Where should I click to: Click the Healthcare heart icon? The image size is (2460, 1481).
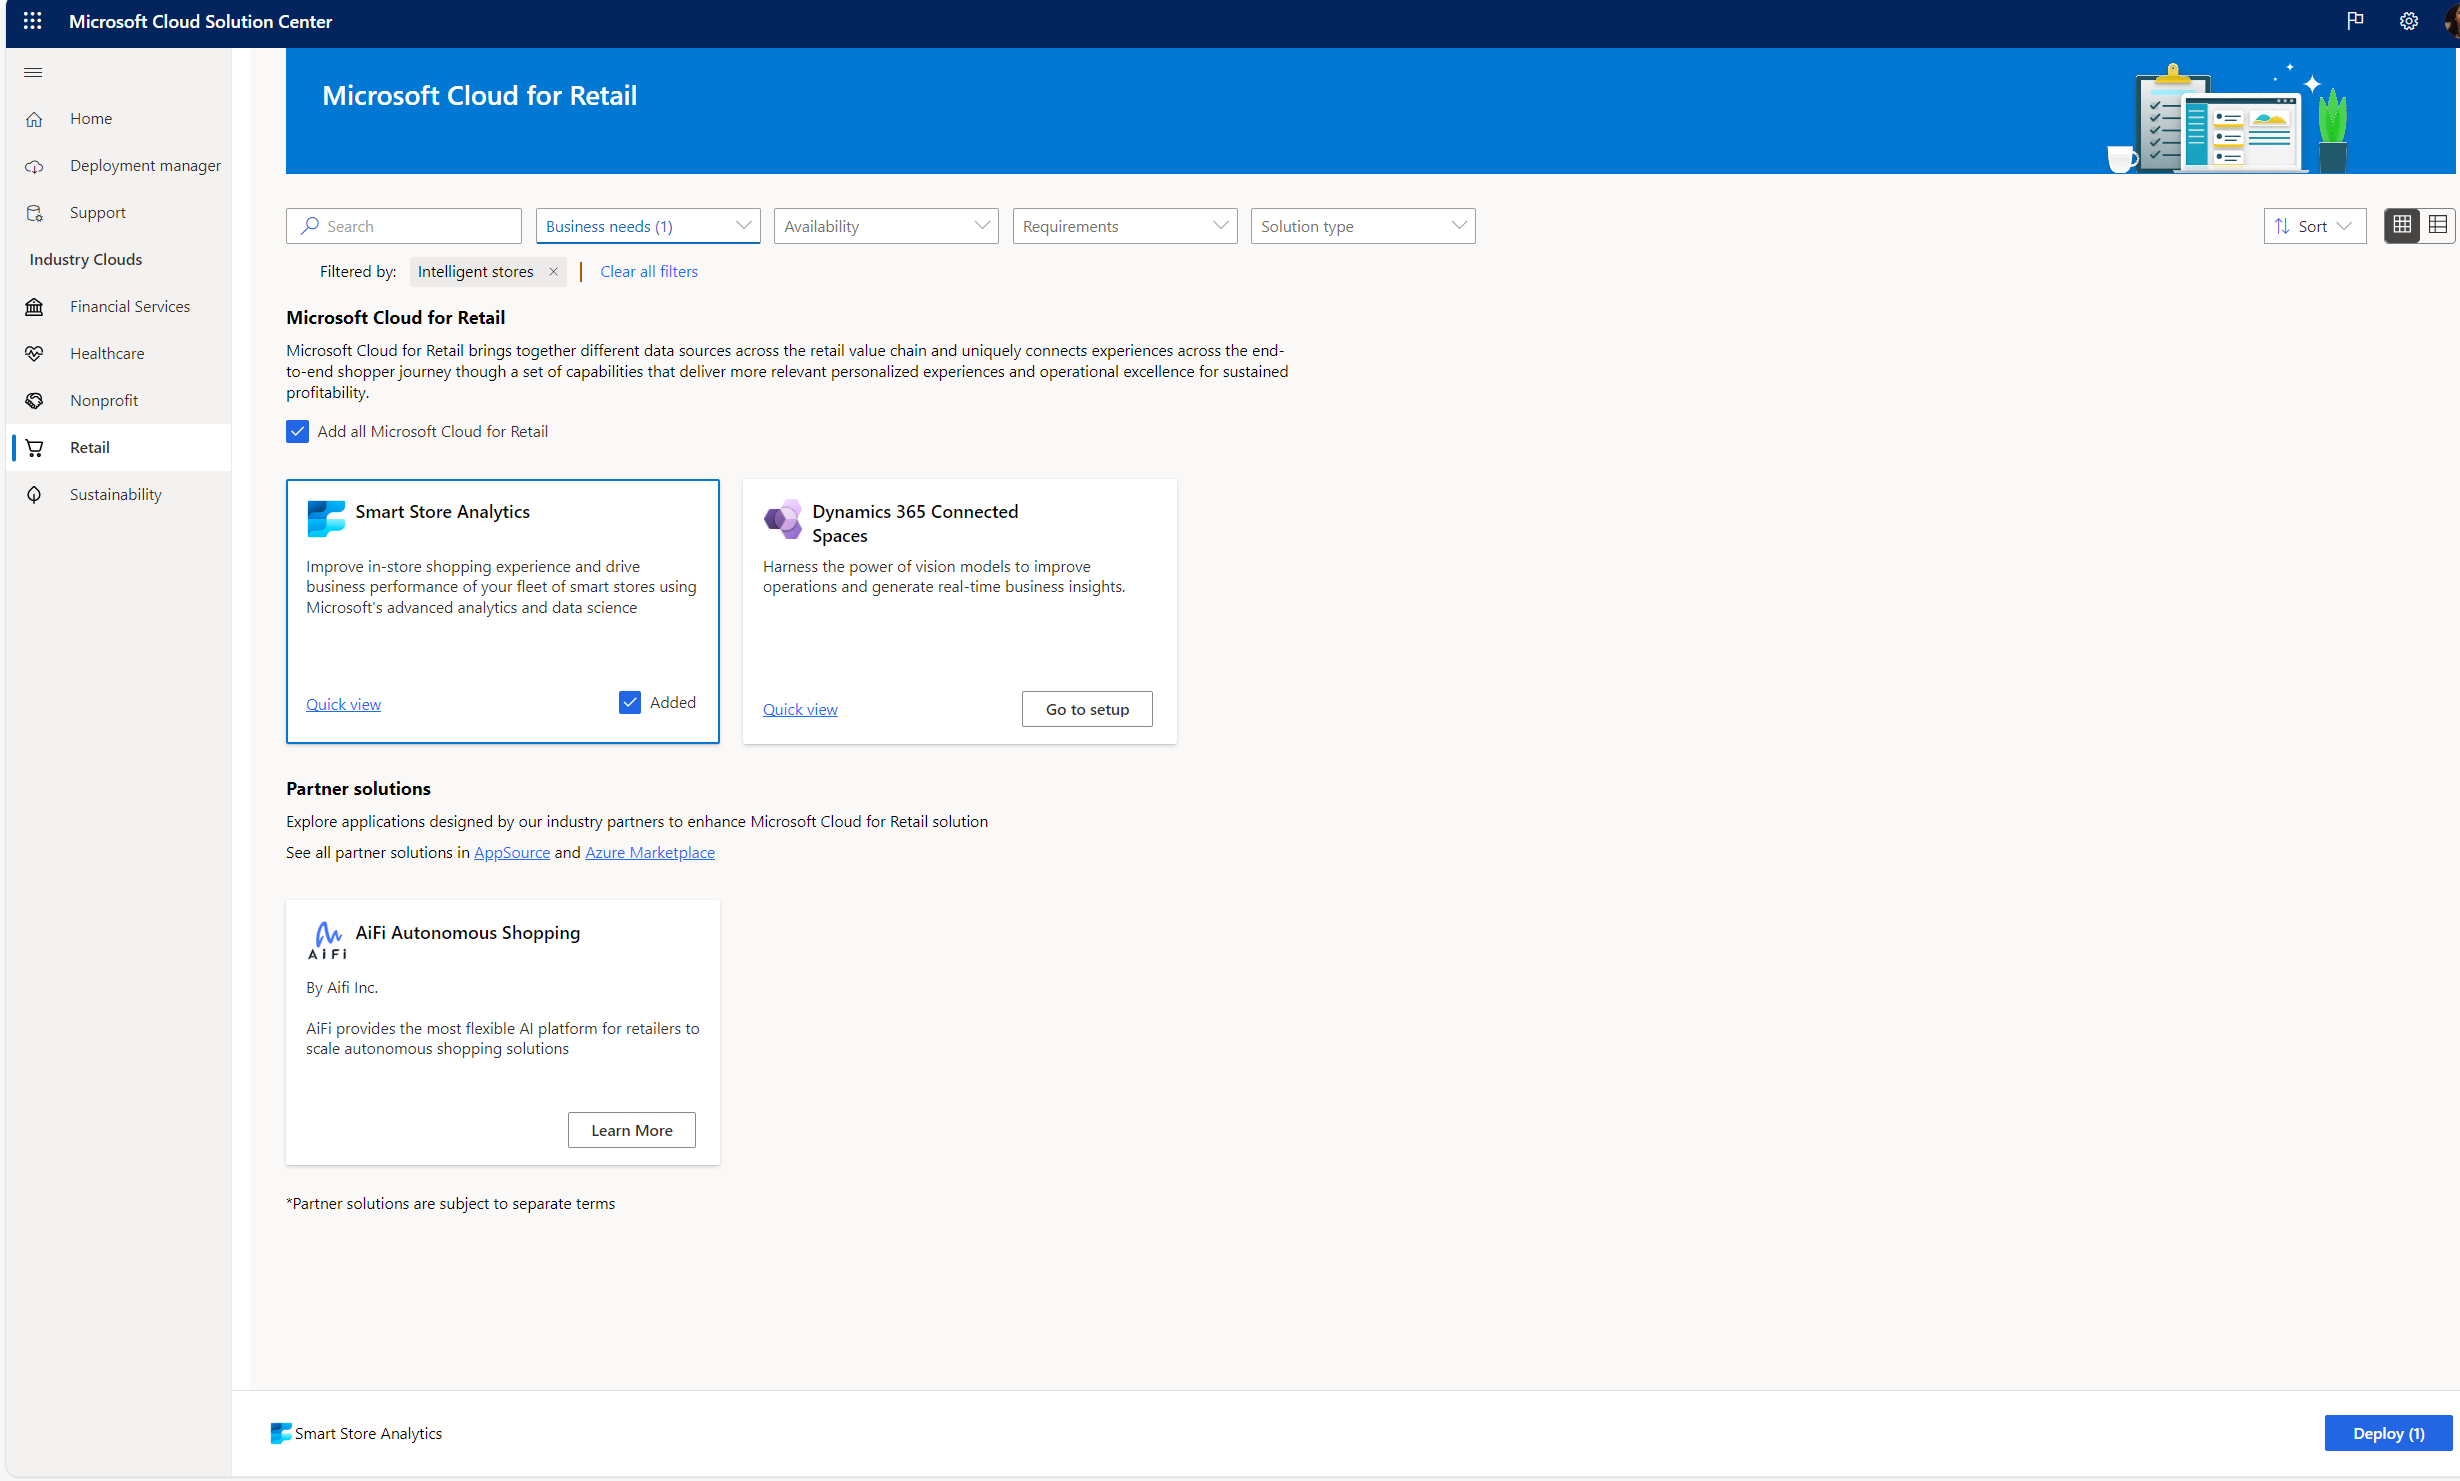coord(34,354)
